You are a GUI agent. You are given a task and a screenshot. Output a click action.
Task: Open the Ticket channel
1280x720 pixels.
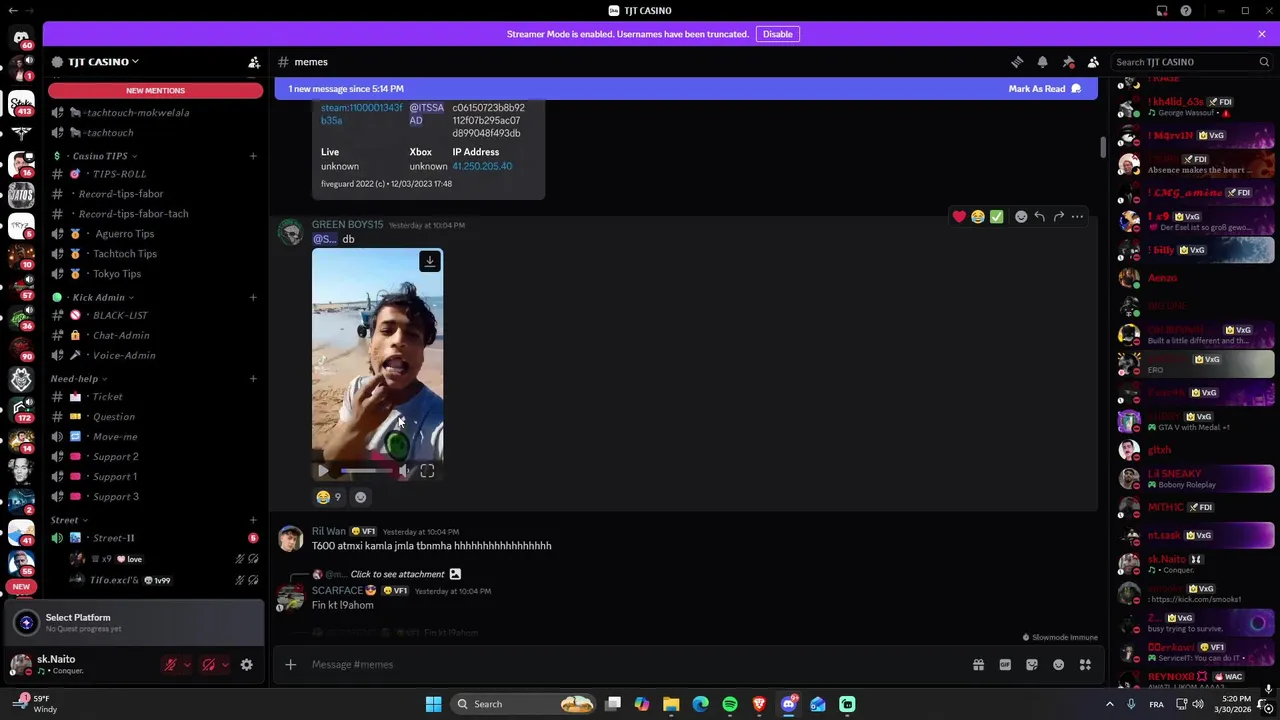tap(155, 397)
